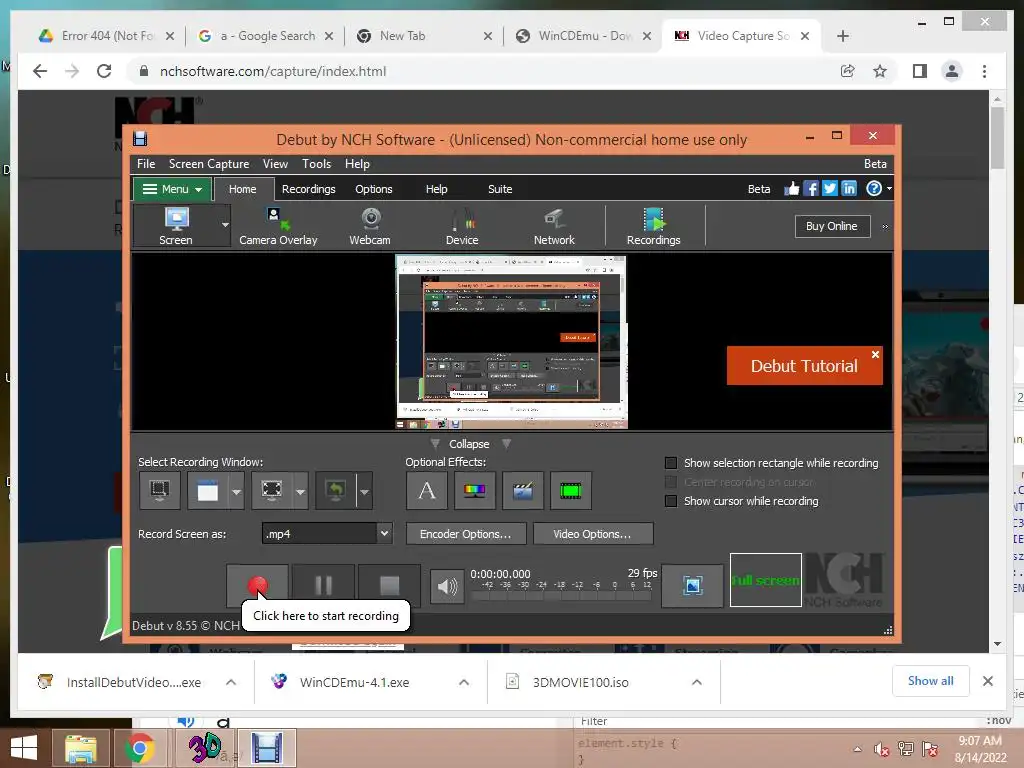
Task: Open Chrome side panel icon
Action: [920, 71]
